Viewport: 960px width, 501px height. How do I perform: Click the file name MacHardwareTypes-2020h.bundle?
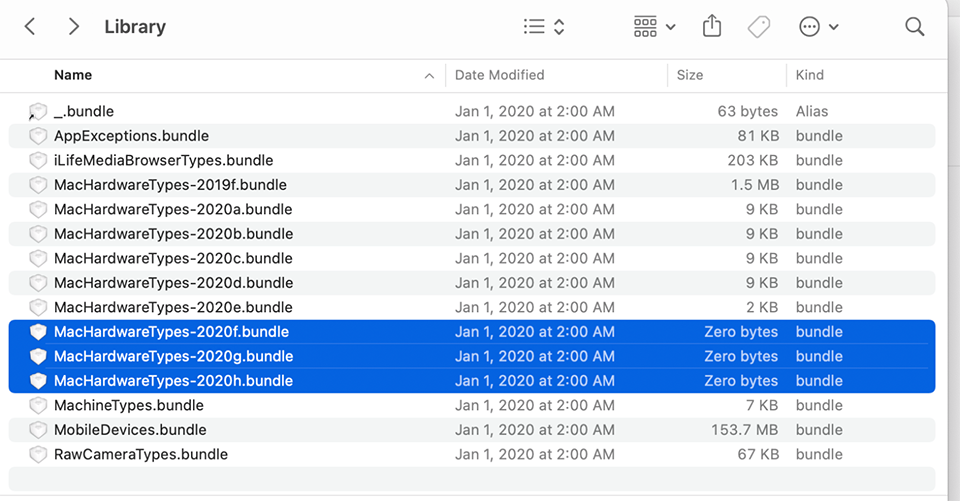[173, 381]
